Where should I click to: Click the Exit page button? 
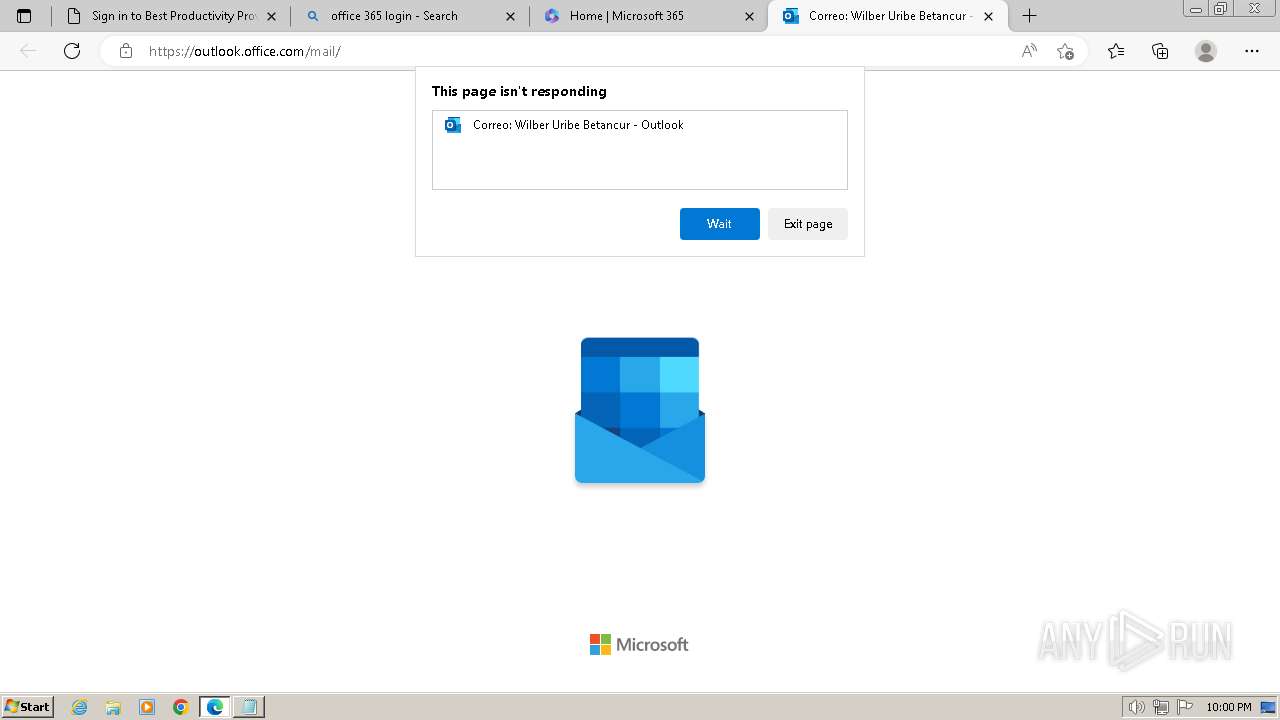tap(808, 224)
